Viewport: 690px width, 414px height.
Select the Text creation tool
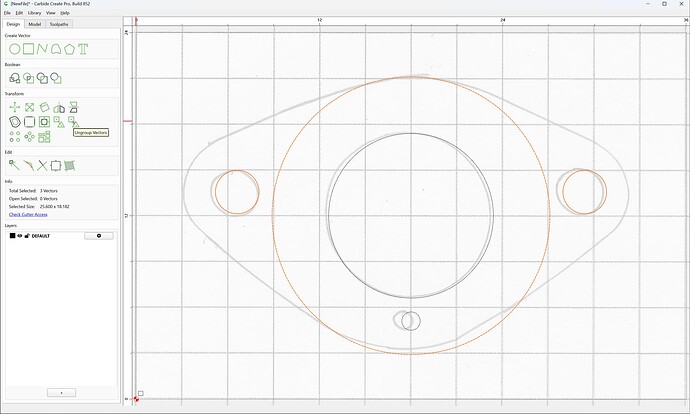[x=83, y=49]
